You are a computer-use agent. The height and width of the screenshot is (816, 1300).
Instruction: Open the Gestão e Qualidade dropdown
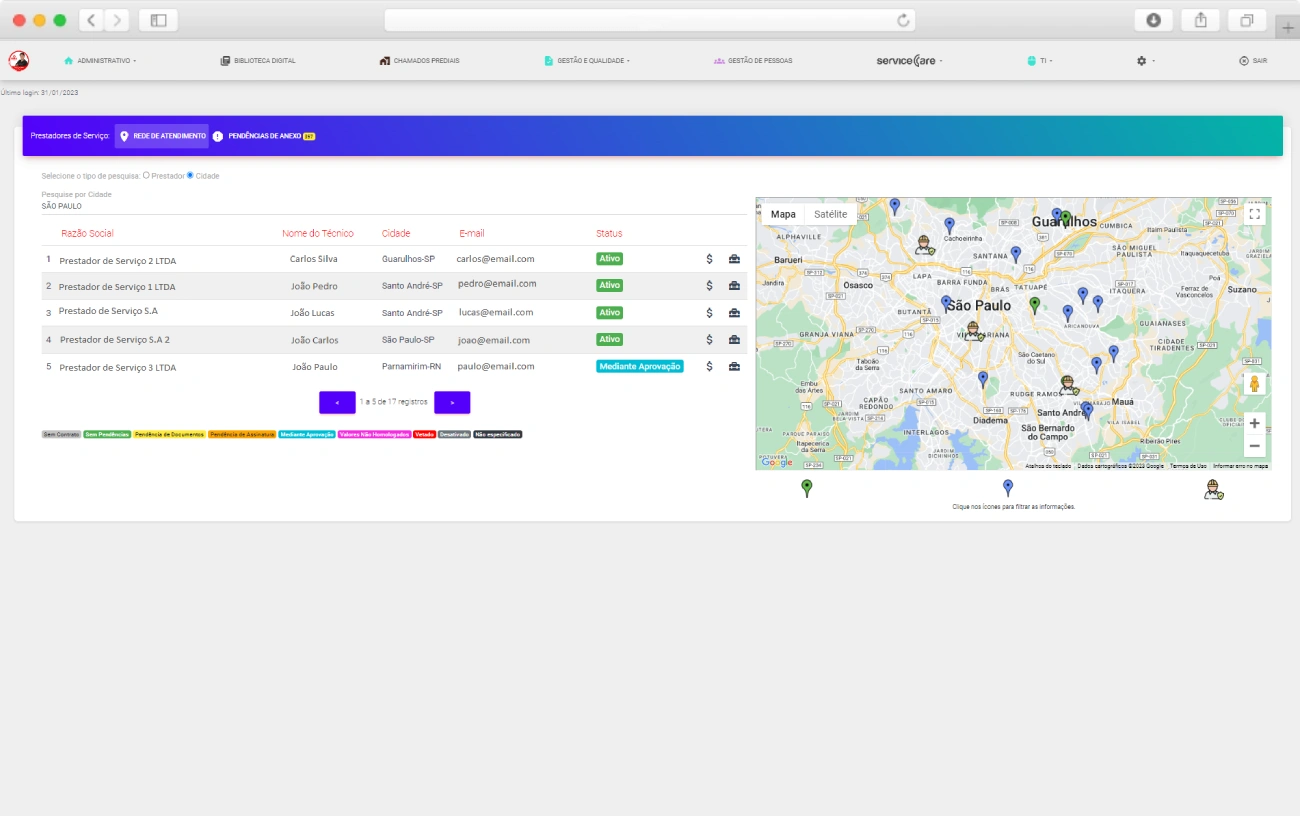tap(587, 61)
